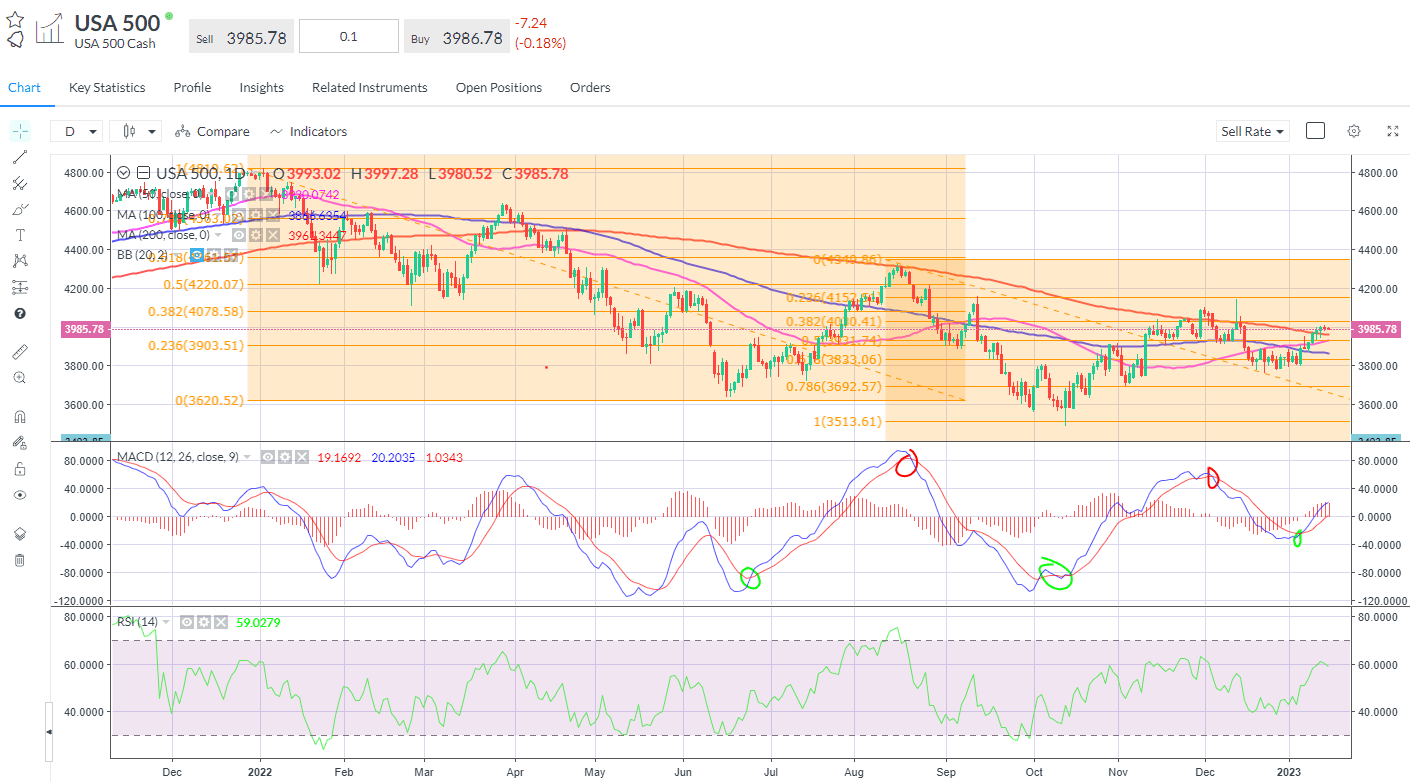Click the minus box next to USA 500 title
The width and height of the screenshot is (1410, 782).
[143, 173]
